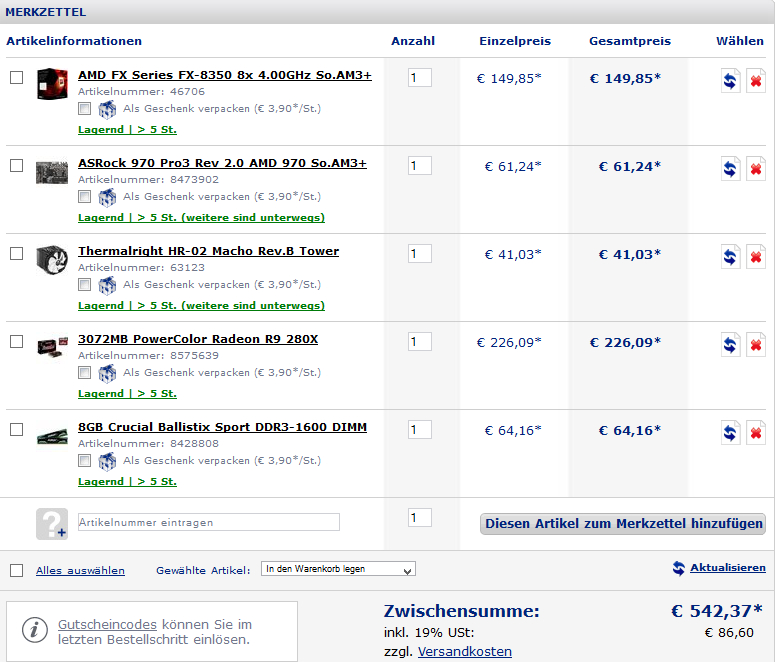The image size is (775, 662).
Task: Focus the 'Artikelnummer eintragen' input field
Action: pyautogui.click(x=209, y=522)
